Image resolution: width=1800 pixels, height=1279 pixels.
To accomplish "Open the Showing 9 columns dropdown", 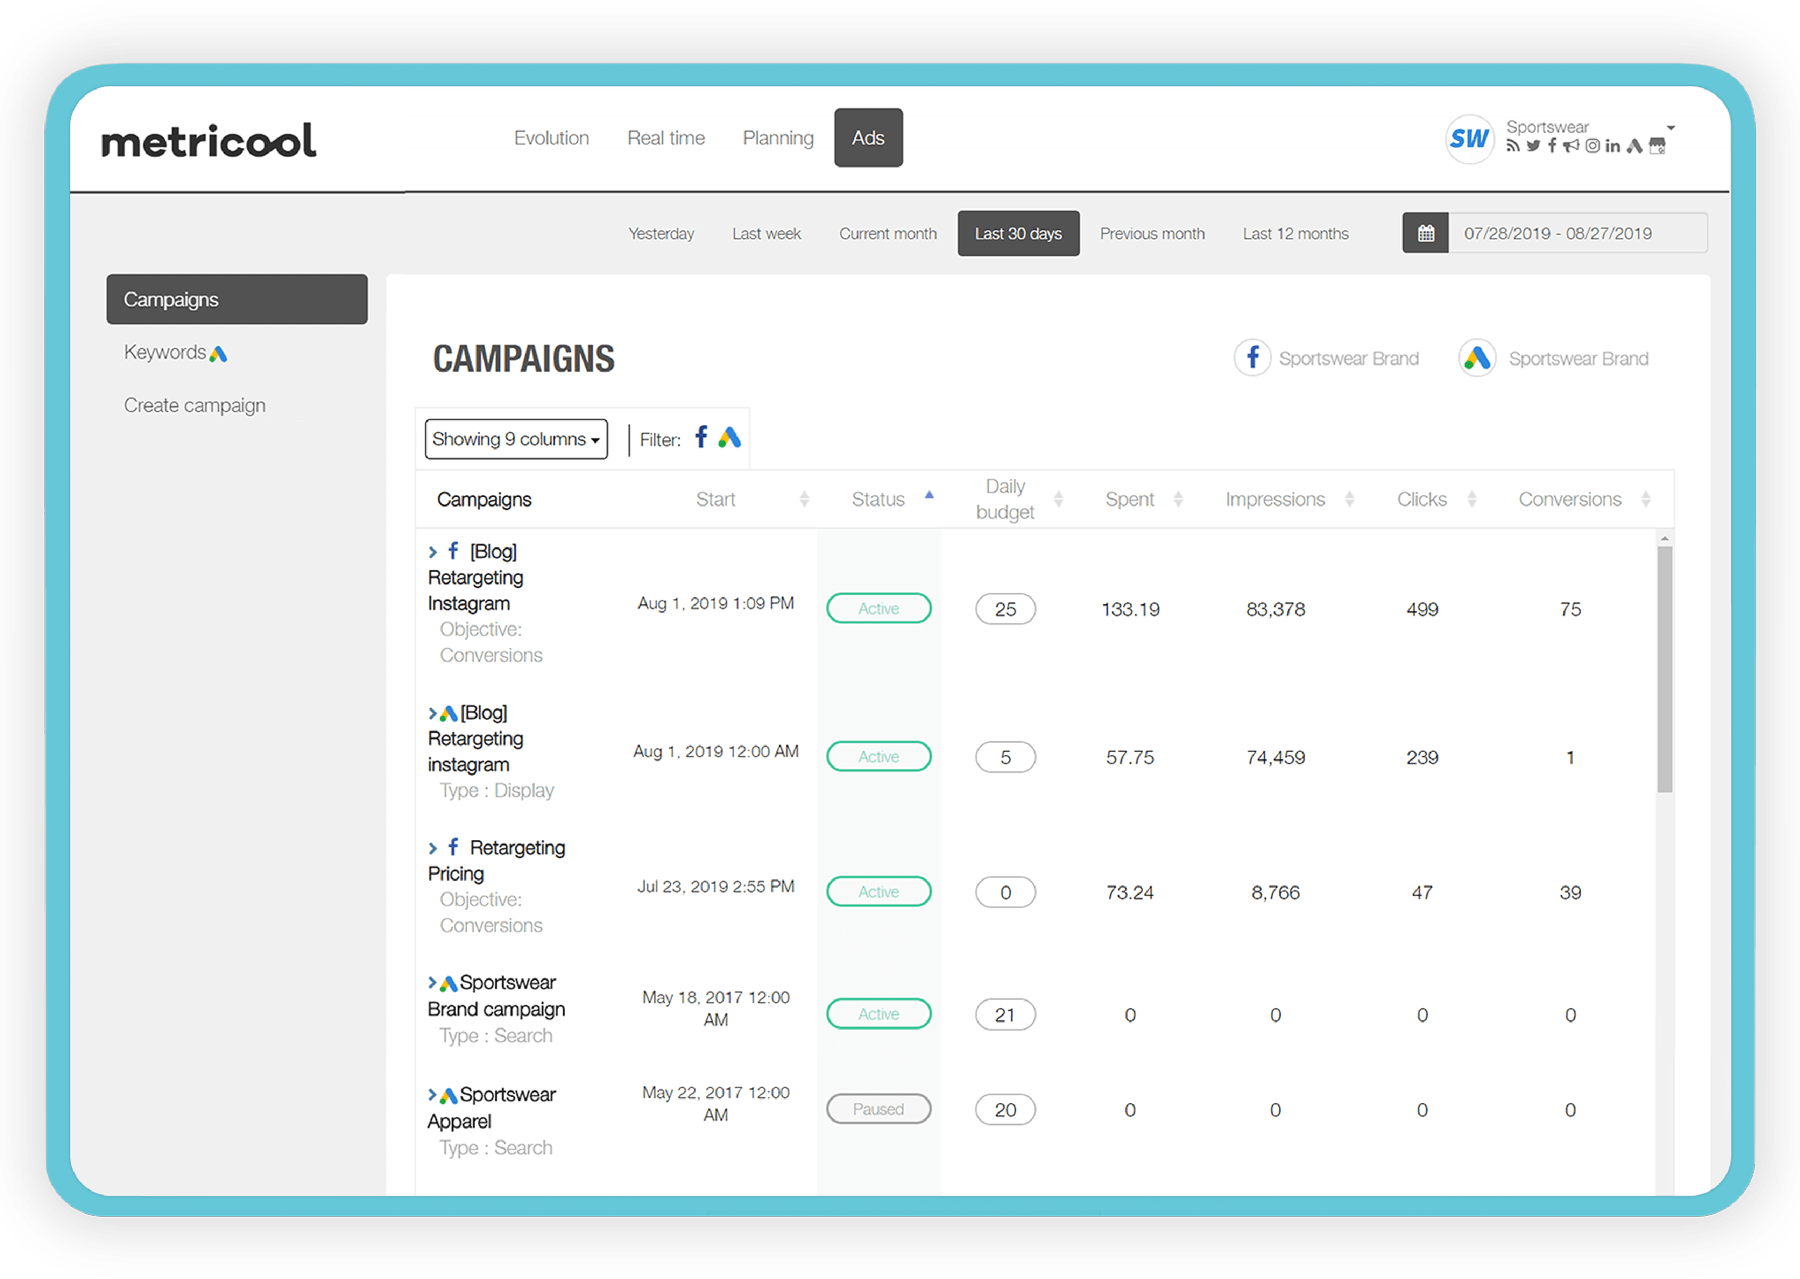I will tap(515, 438).
